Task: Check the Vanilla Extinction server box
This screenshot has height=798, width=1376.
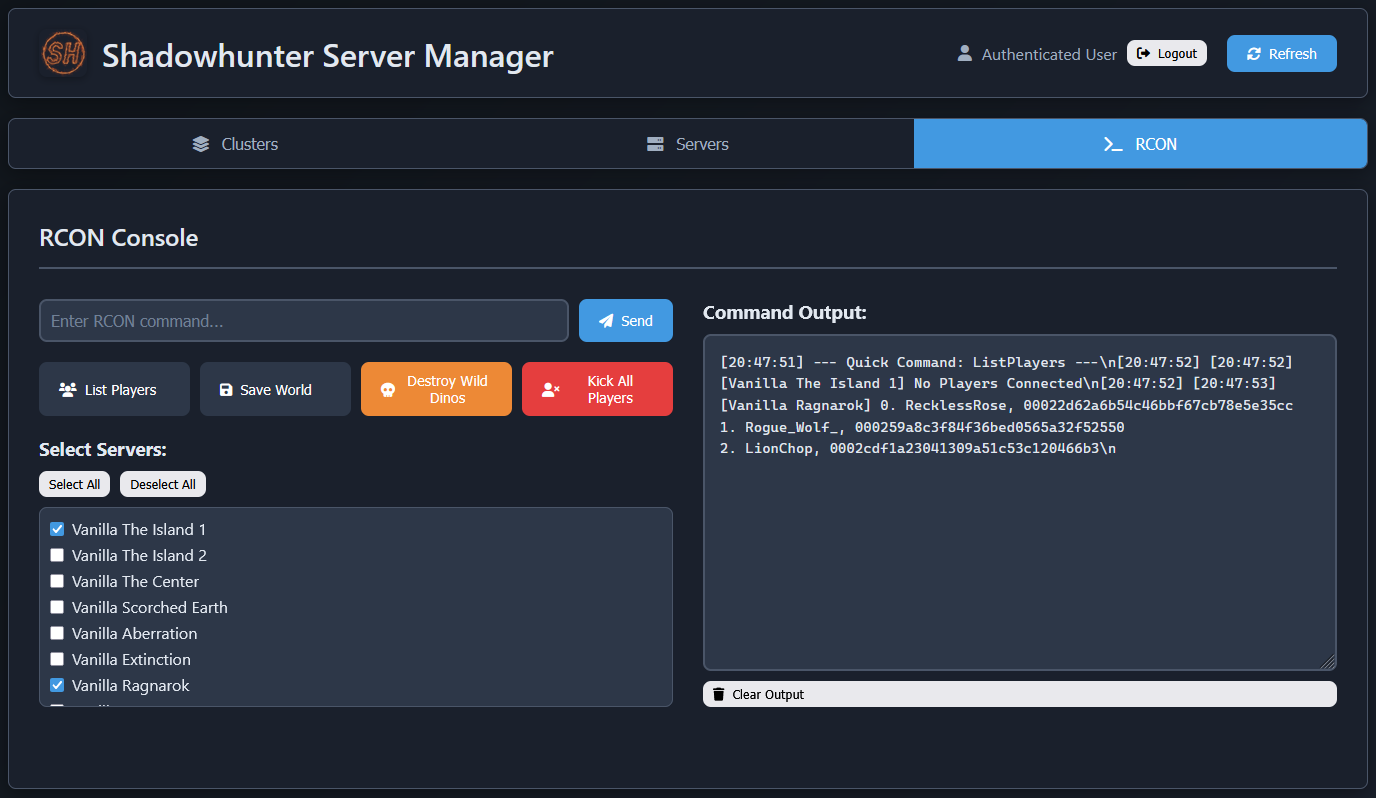Action: click(x=57, y=659)
